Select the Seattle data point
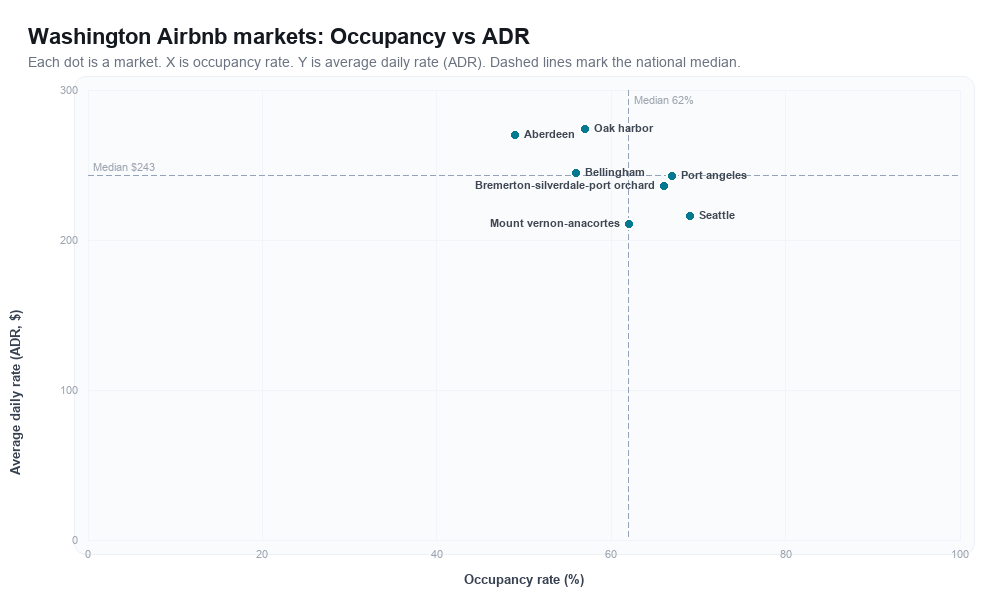Screen dimensions: 1000x600 pyautogui.click(x=689, y=216)
